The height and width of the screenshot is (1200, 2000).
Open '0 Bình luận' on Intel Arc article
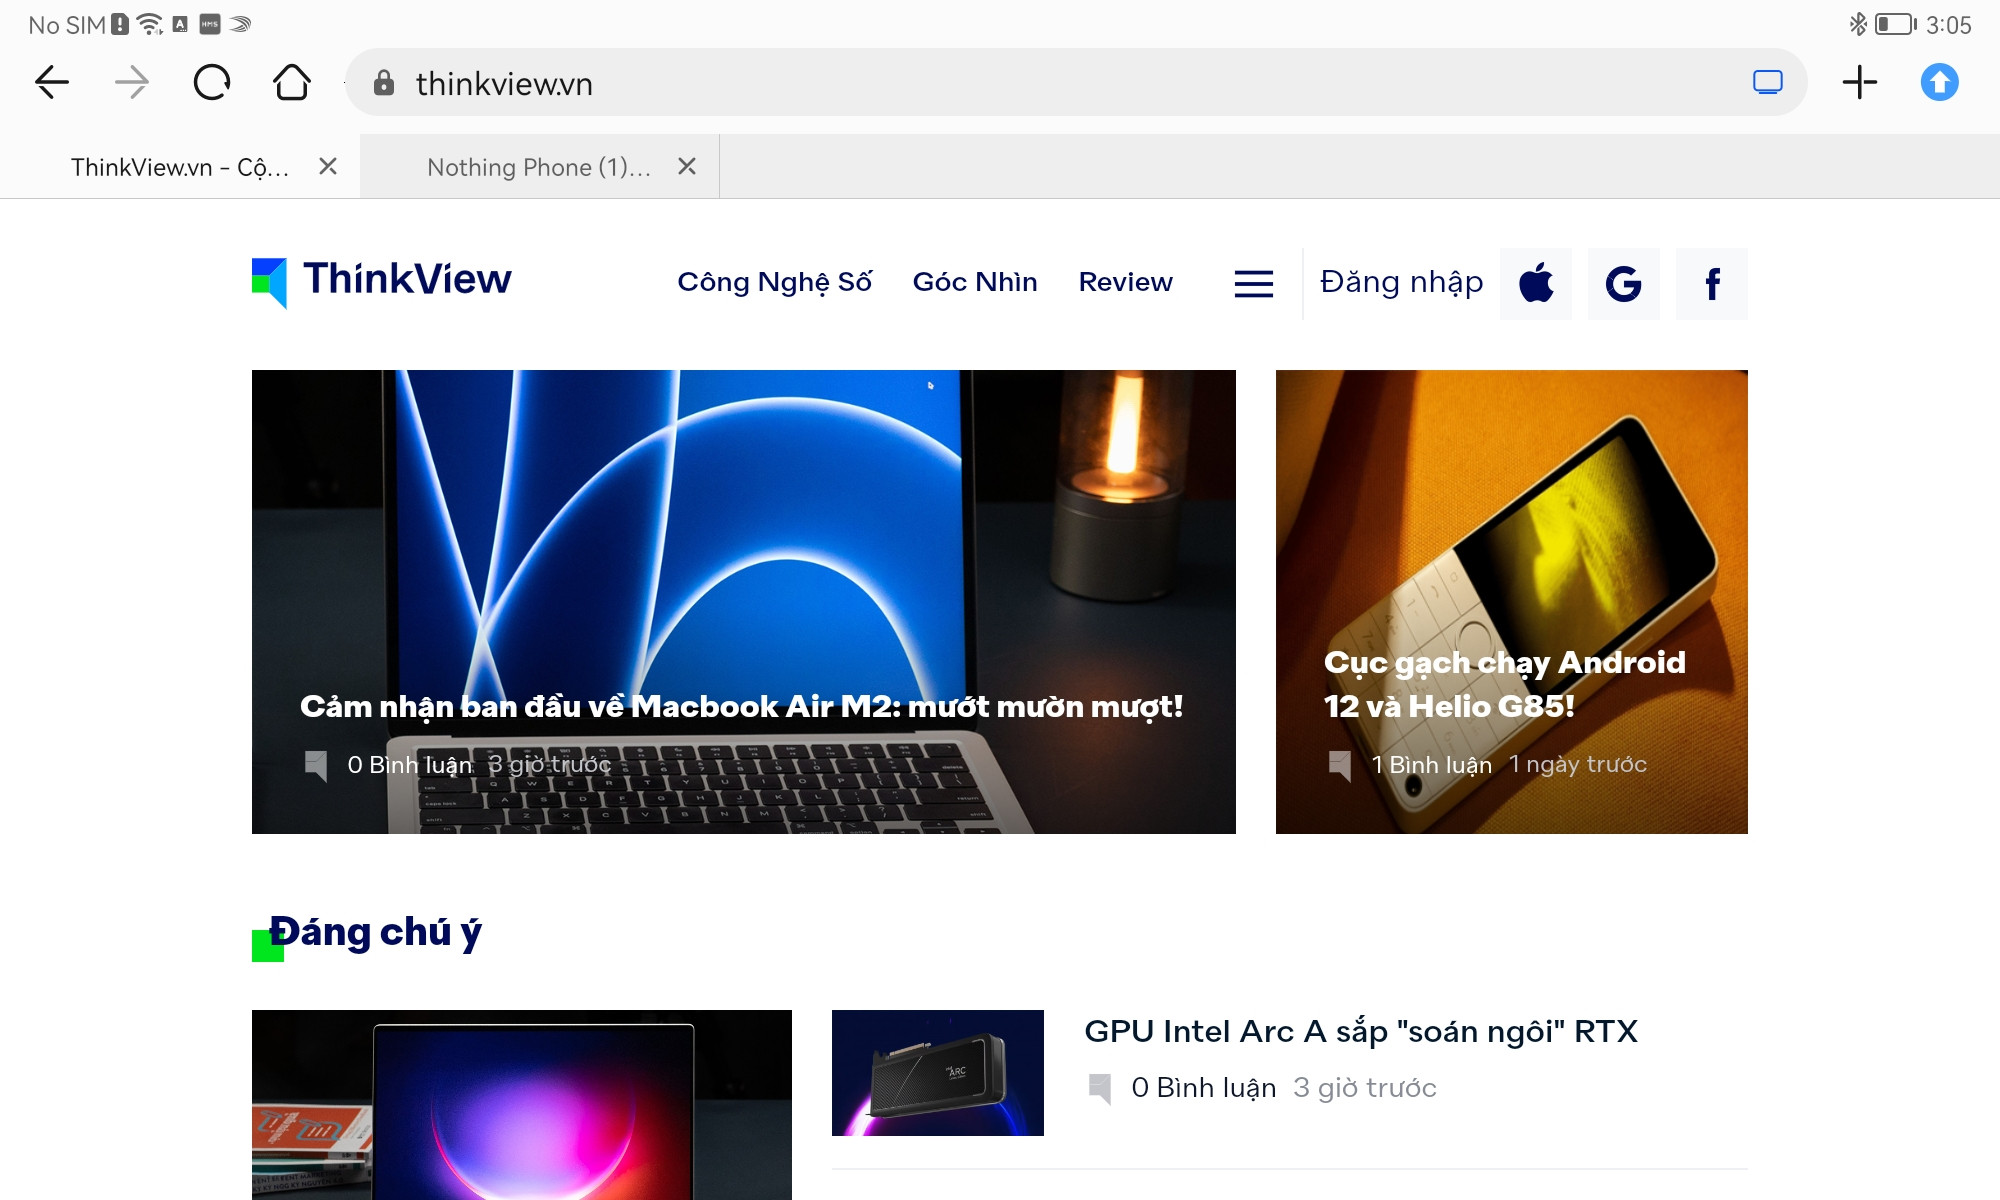click(1204, 1088)
